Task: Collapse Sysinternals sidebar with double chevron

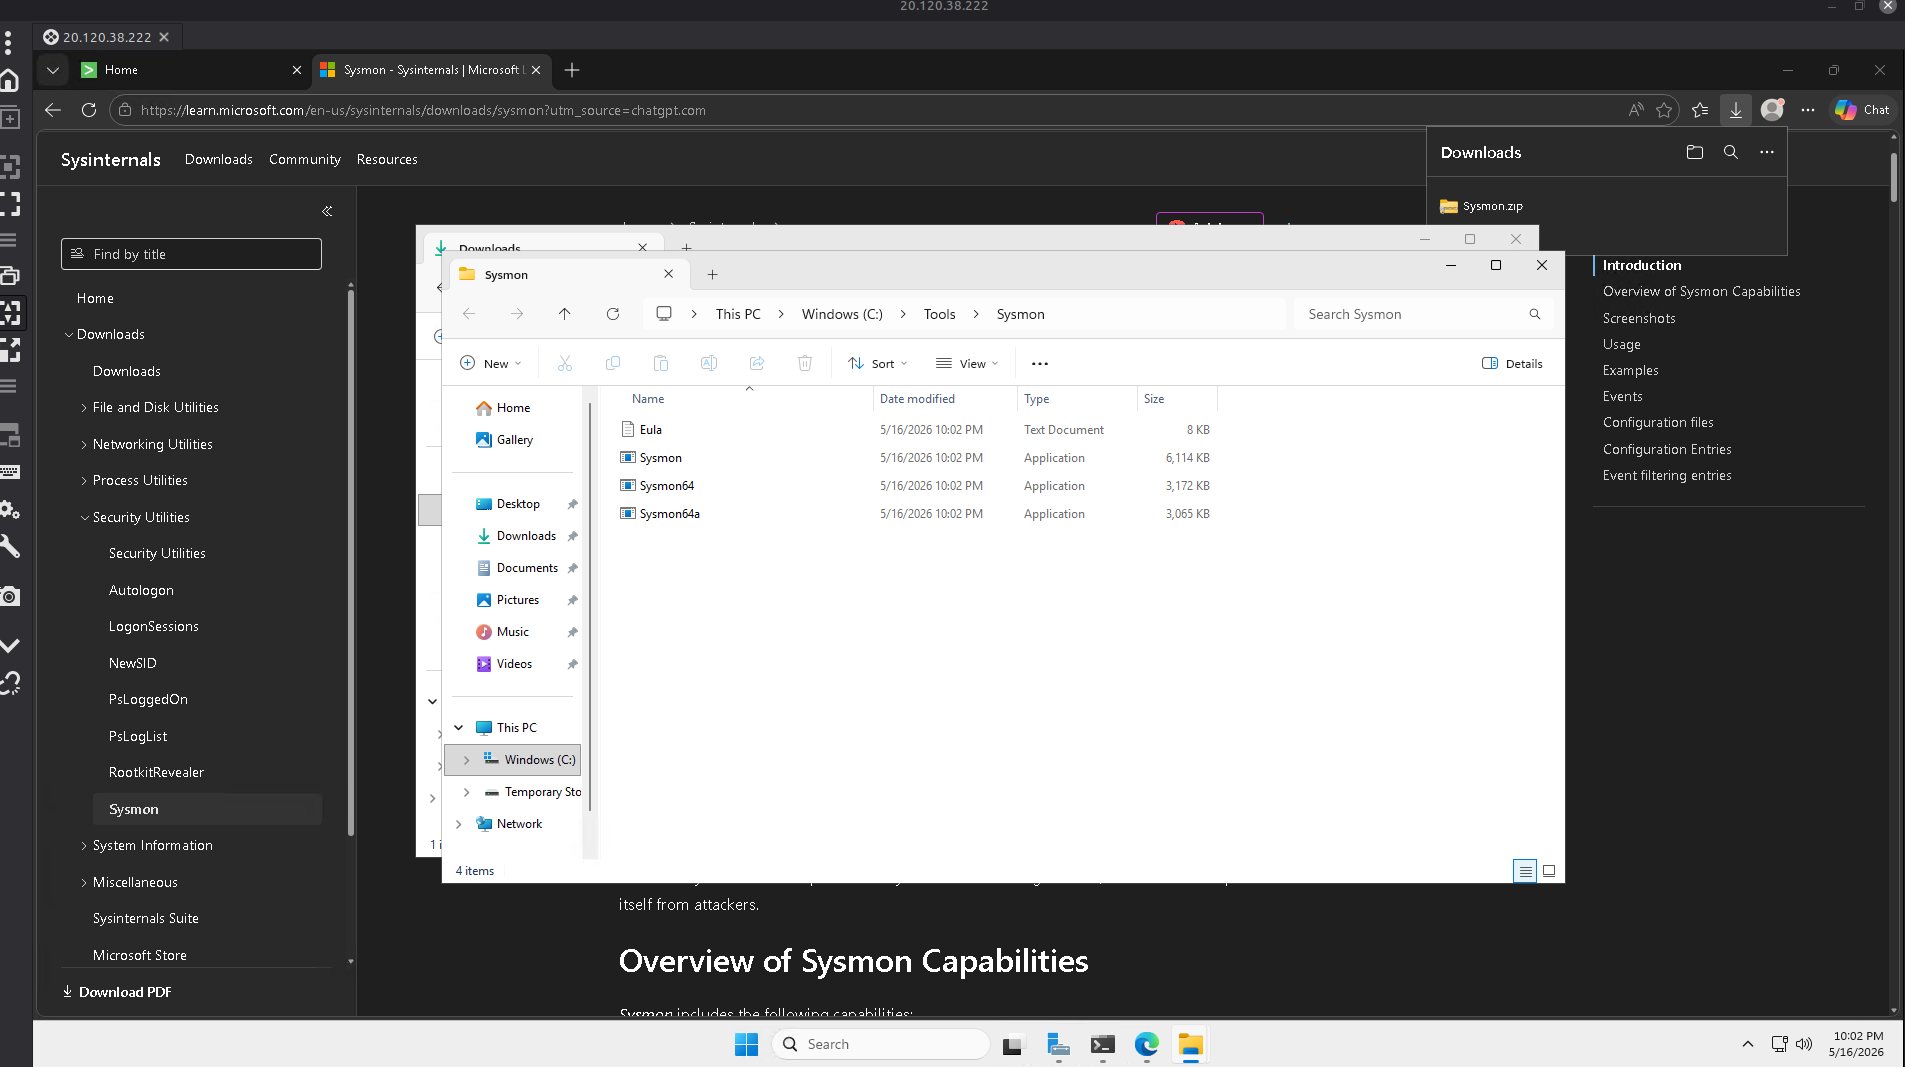Action: pos(327,211)
